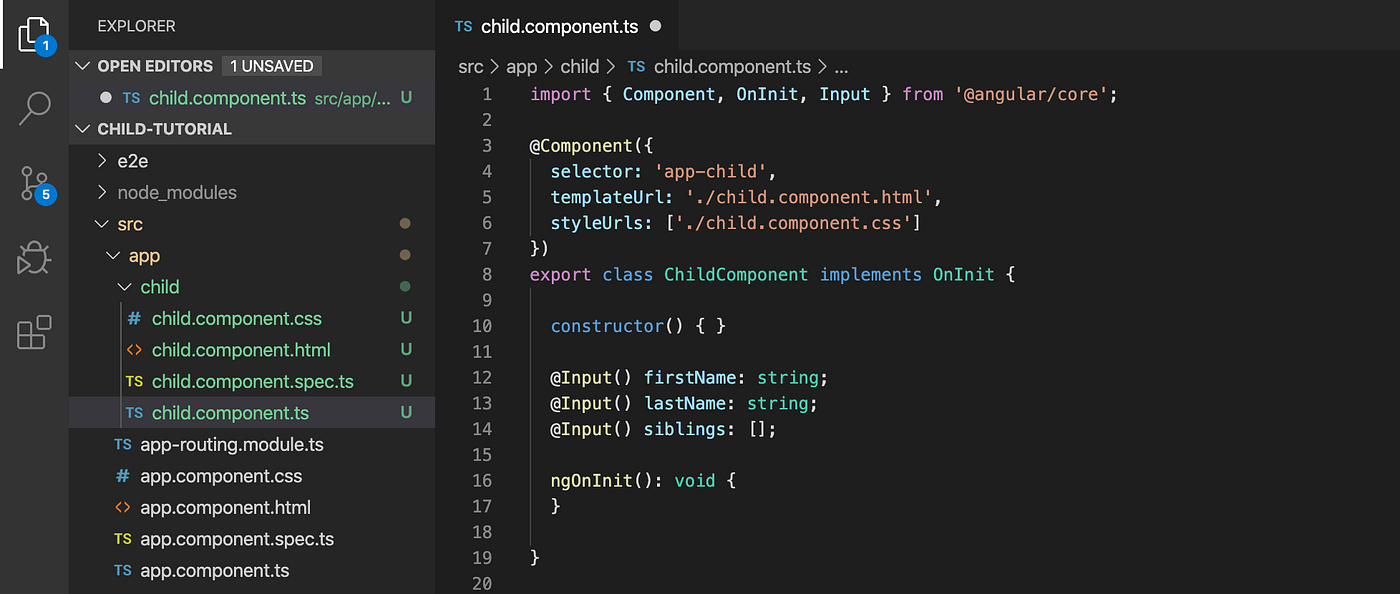Open app.component.ts file
This screenshot has width=1400, height=594.
tap(251, 571)
